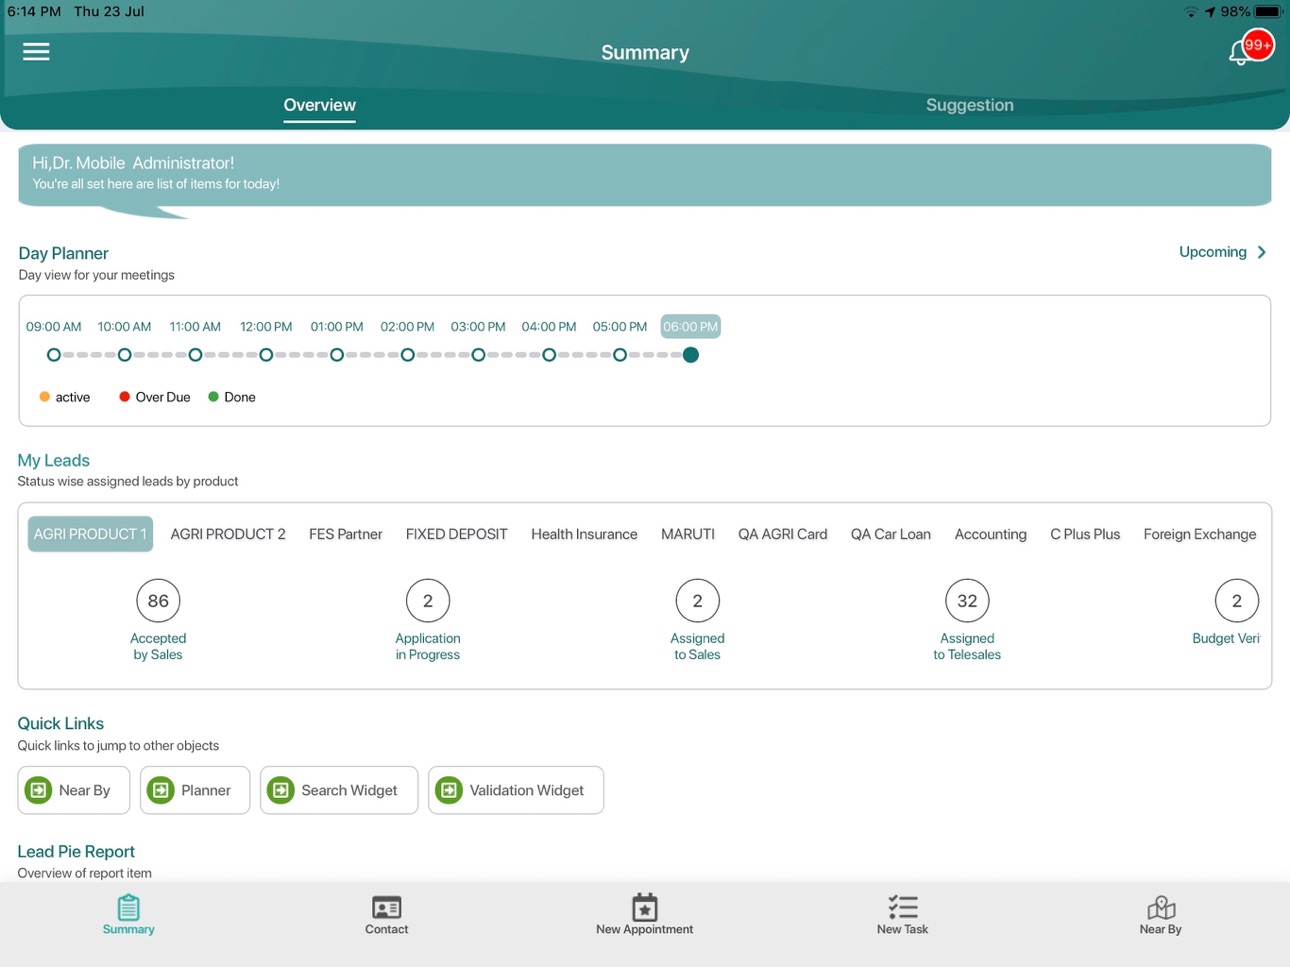Select the AGRI PRODUCT 2 product tab
This screenshot has height=967, width=1290.
click(228, 534)
